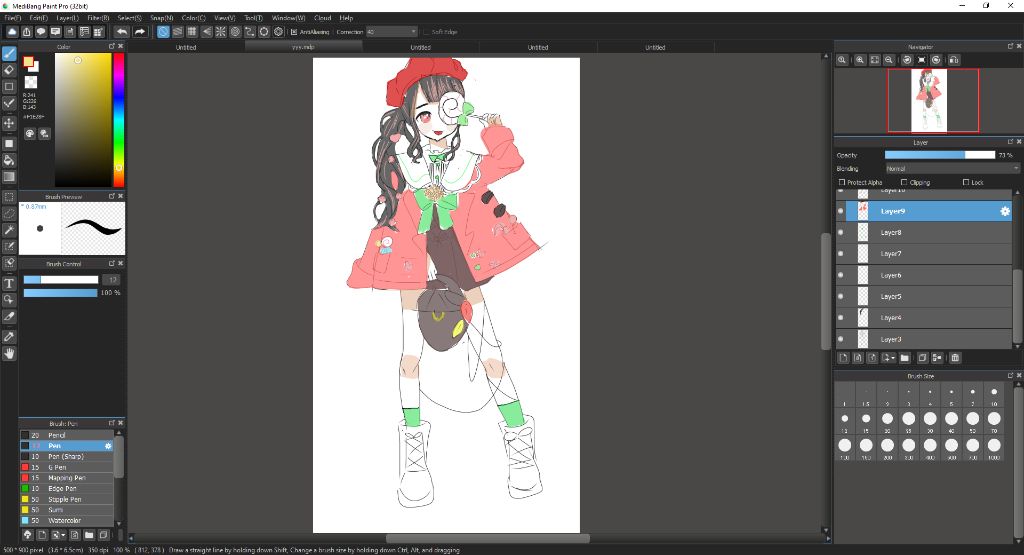
Task: Click the cloud icon in top toolbar
Action: click(12, 31)
